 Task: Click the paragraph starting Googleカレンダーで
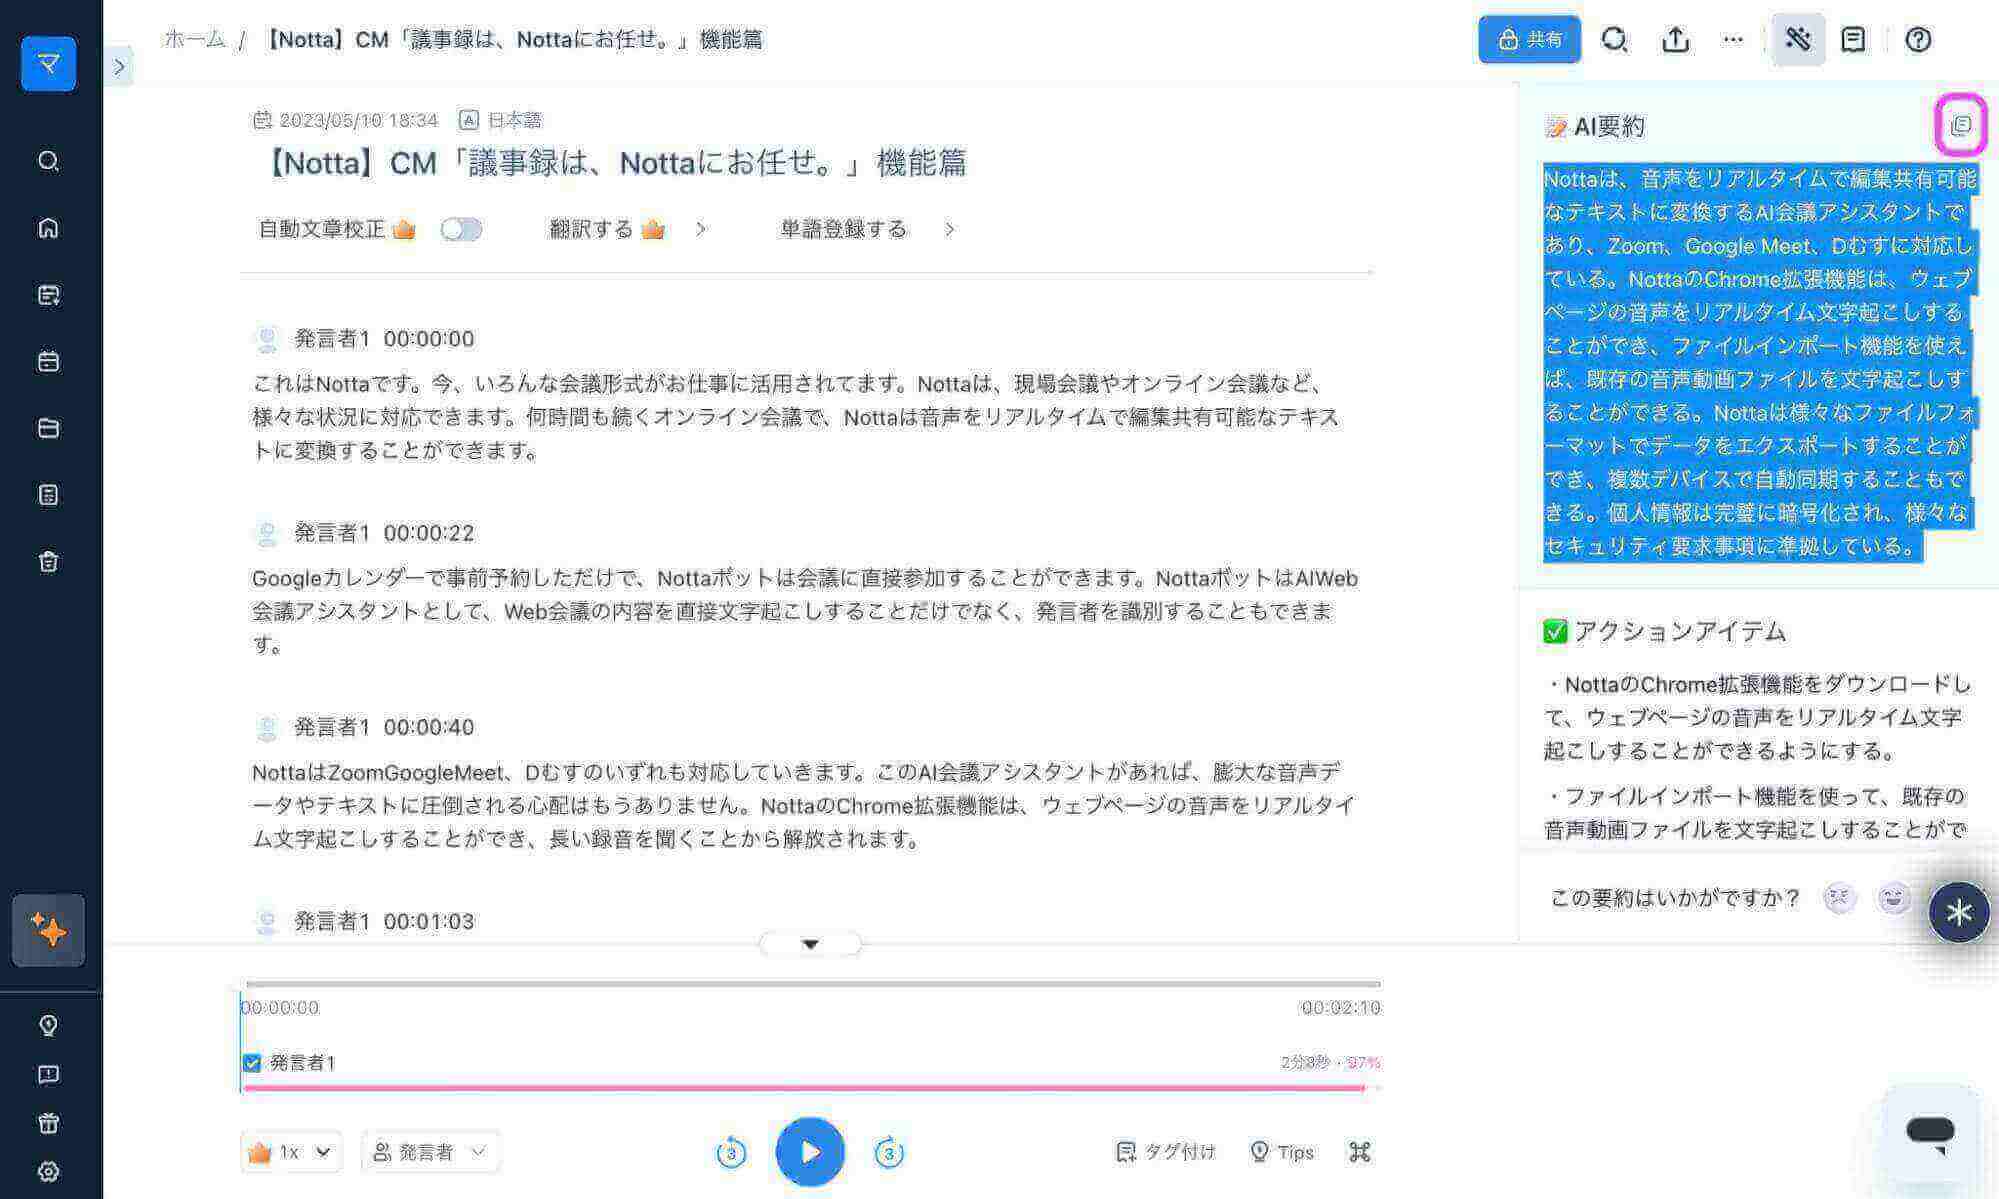pos(805,611)
